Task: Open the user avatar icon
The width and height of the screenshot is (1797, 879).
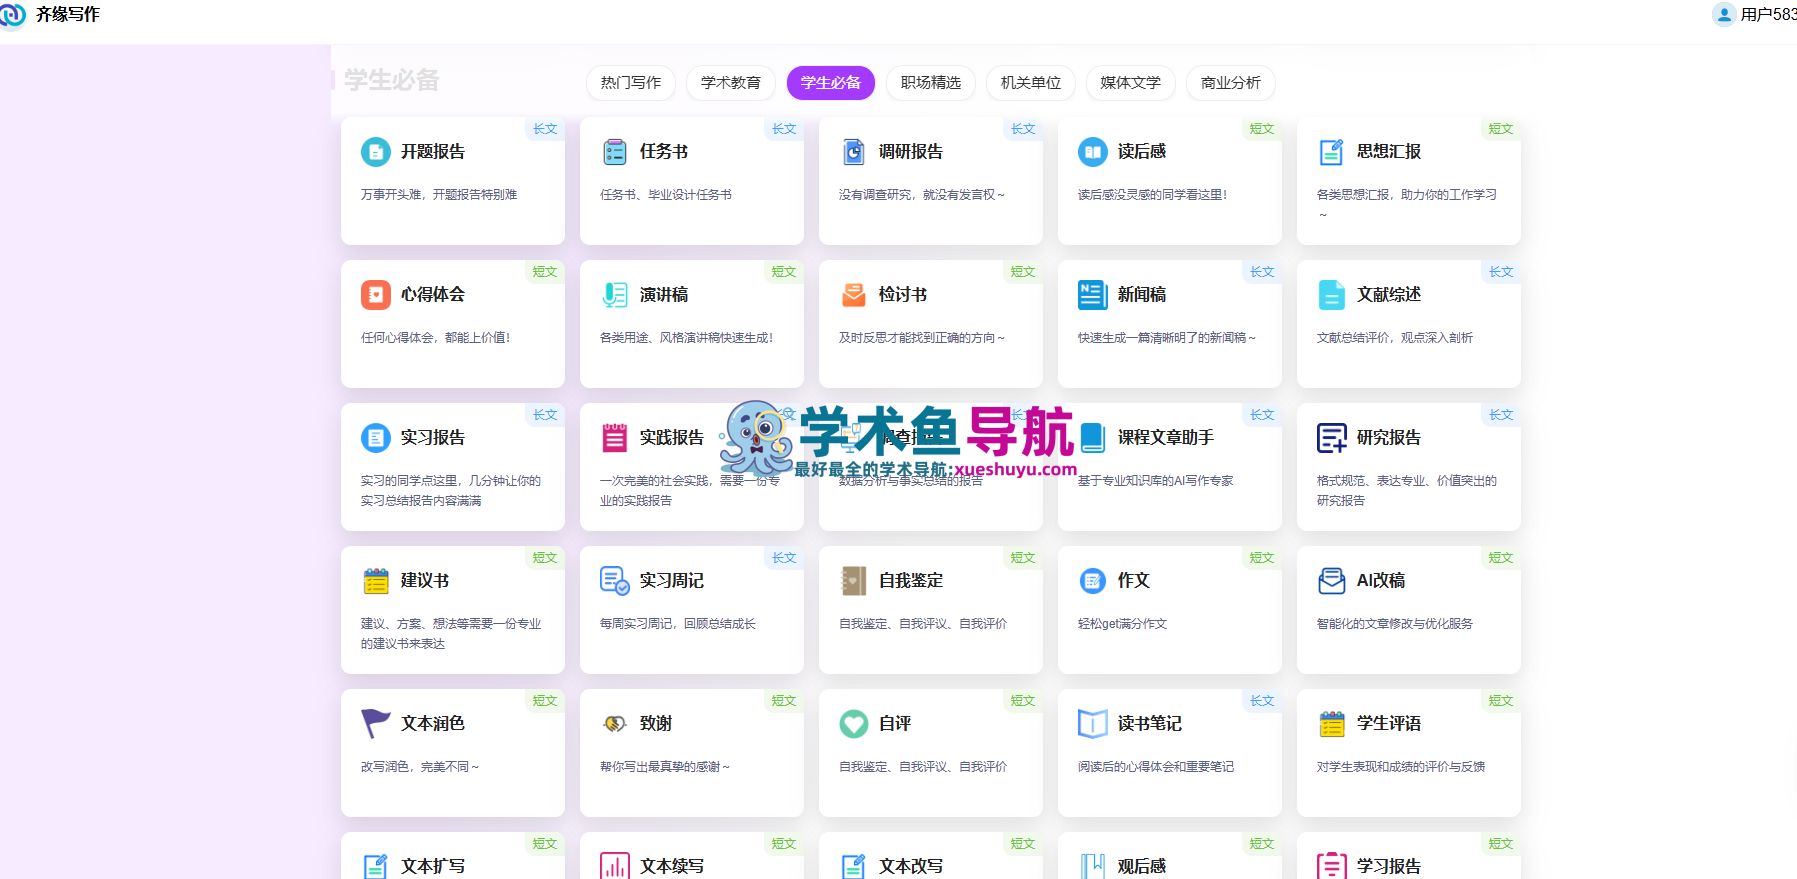Action: (1724, 15)
